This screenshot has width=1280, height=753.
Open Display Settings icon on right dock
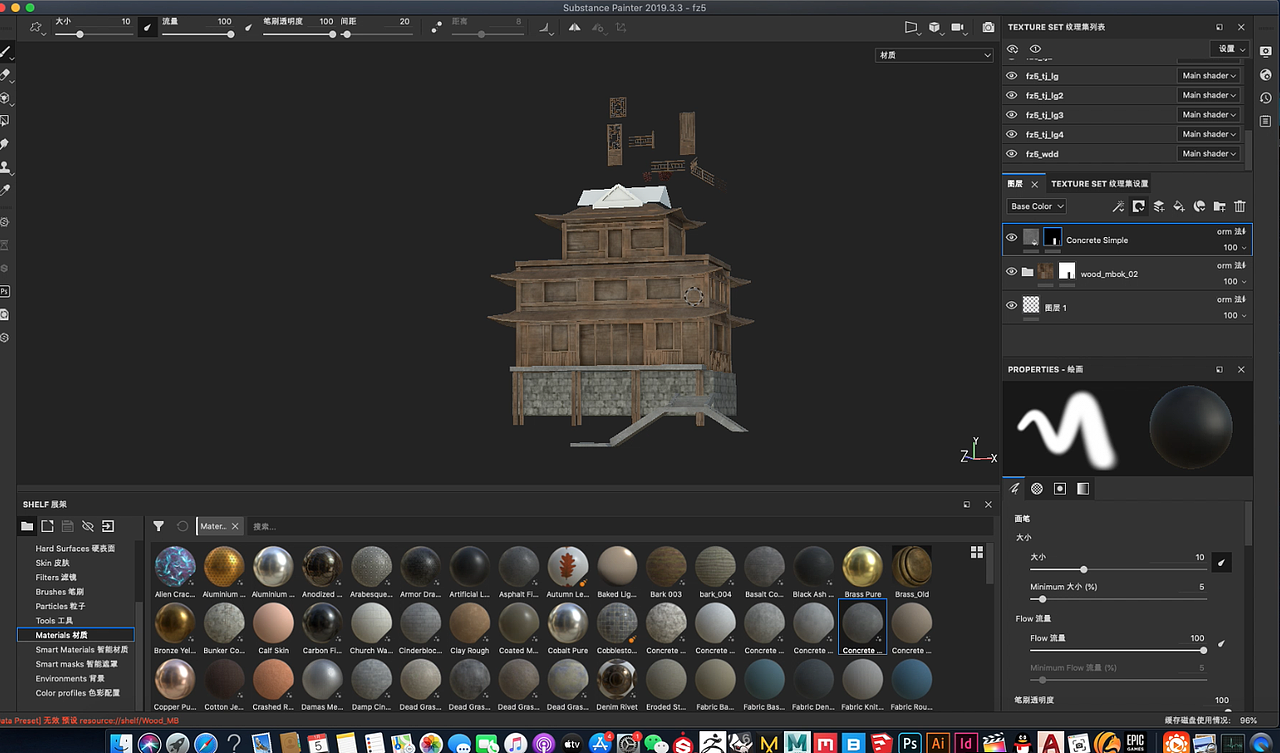(x=1265, y=51)
